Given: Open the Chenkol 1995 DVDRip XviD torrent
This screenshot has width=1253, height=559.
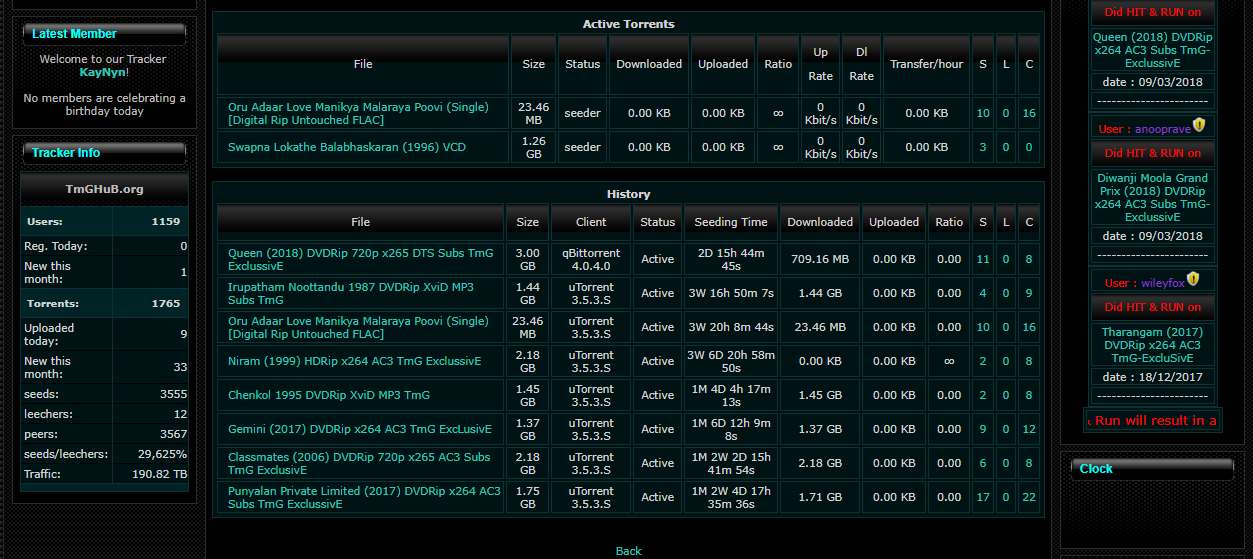Looking at the screenshot, I should [x=328, y=395].
